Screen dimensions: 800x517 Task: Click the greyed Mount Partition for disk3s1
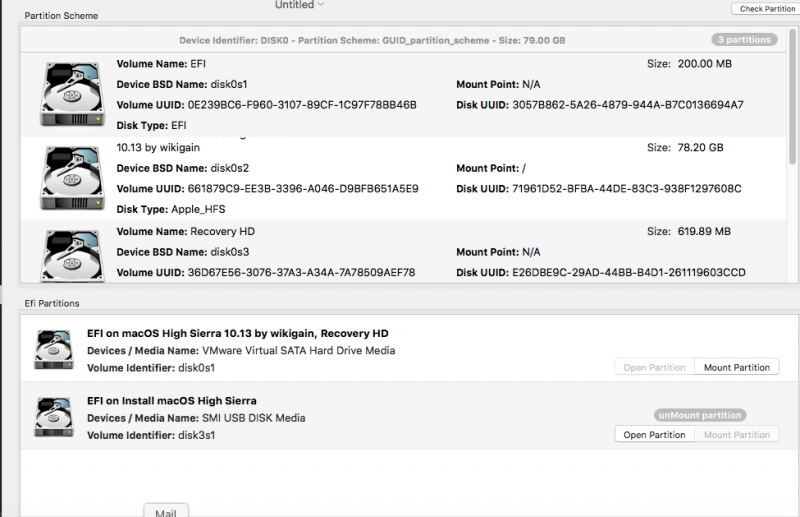[737, 435]
